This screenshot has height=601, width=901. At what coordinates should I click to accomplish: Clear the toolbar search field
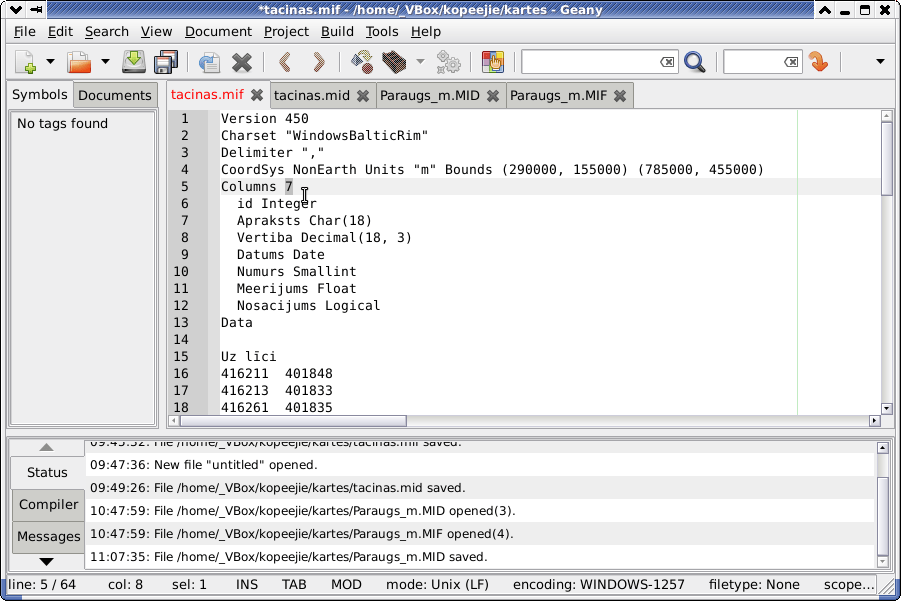tap(667, 61)
